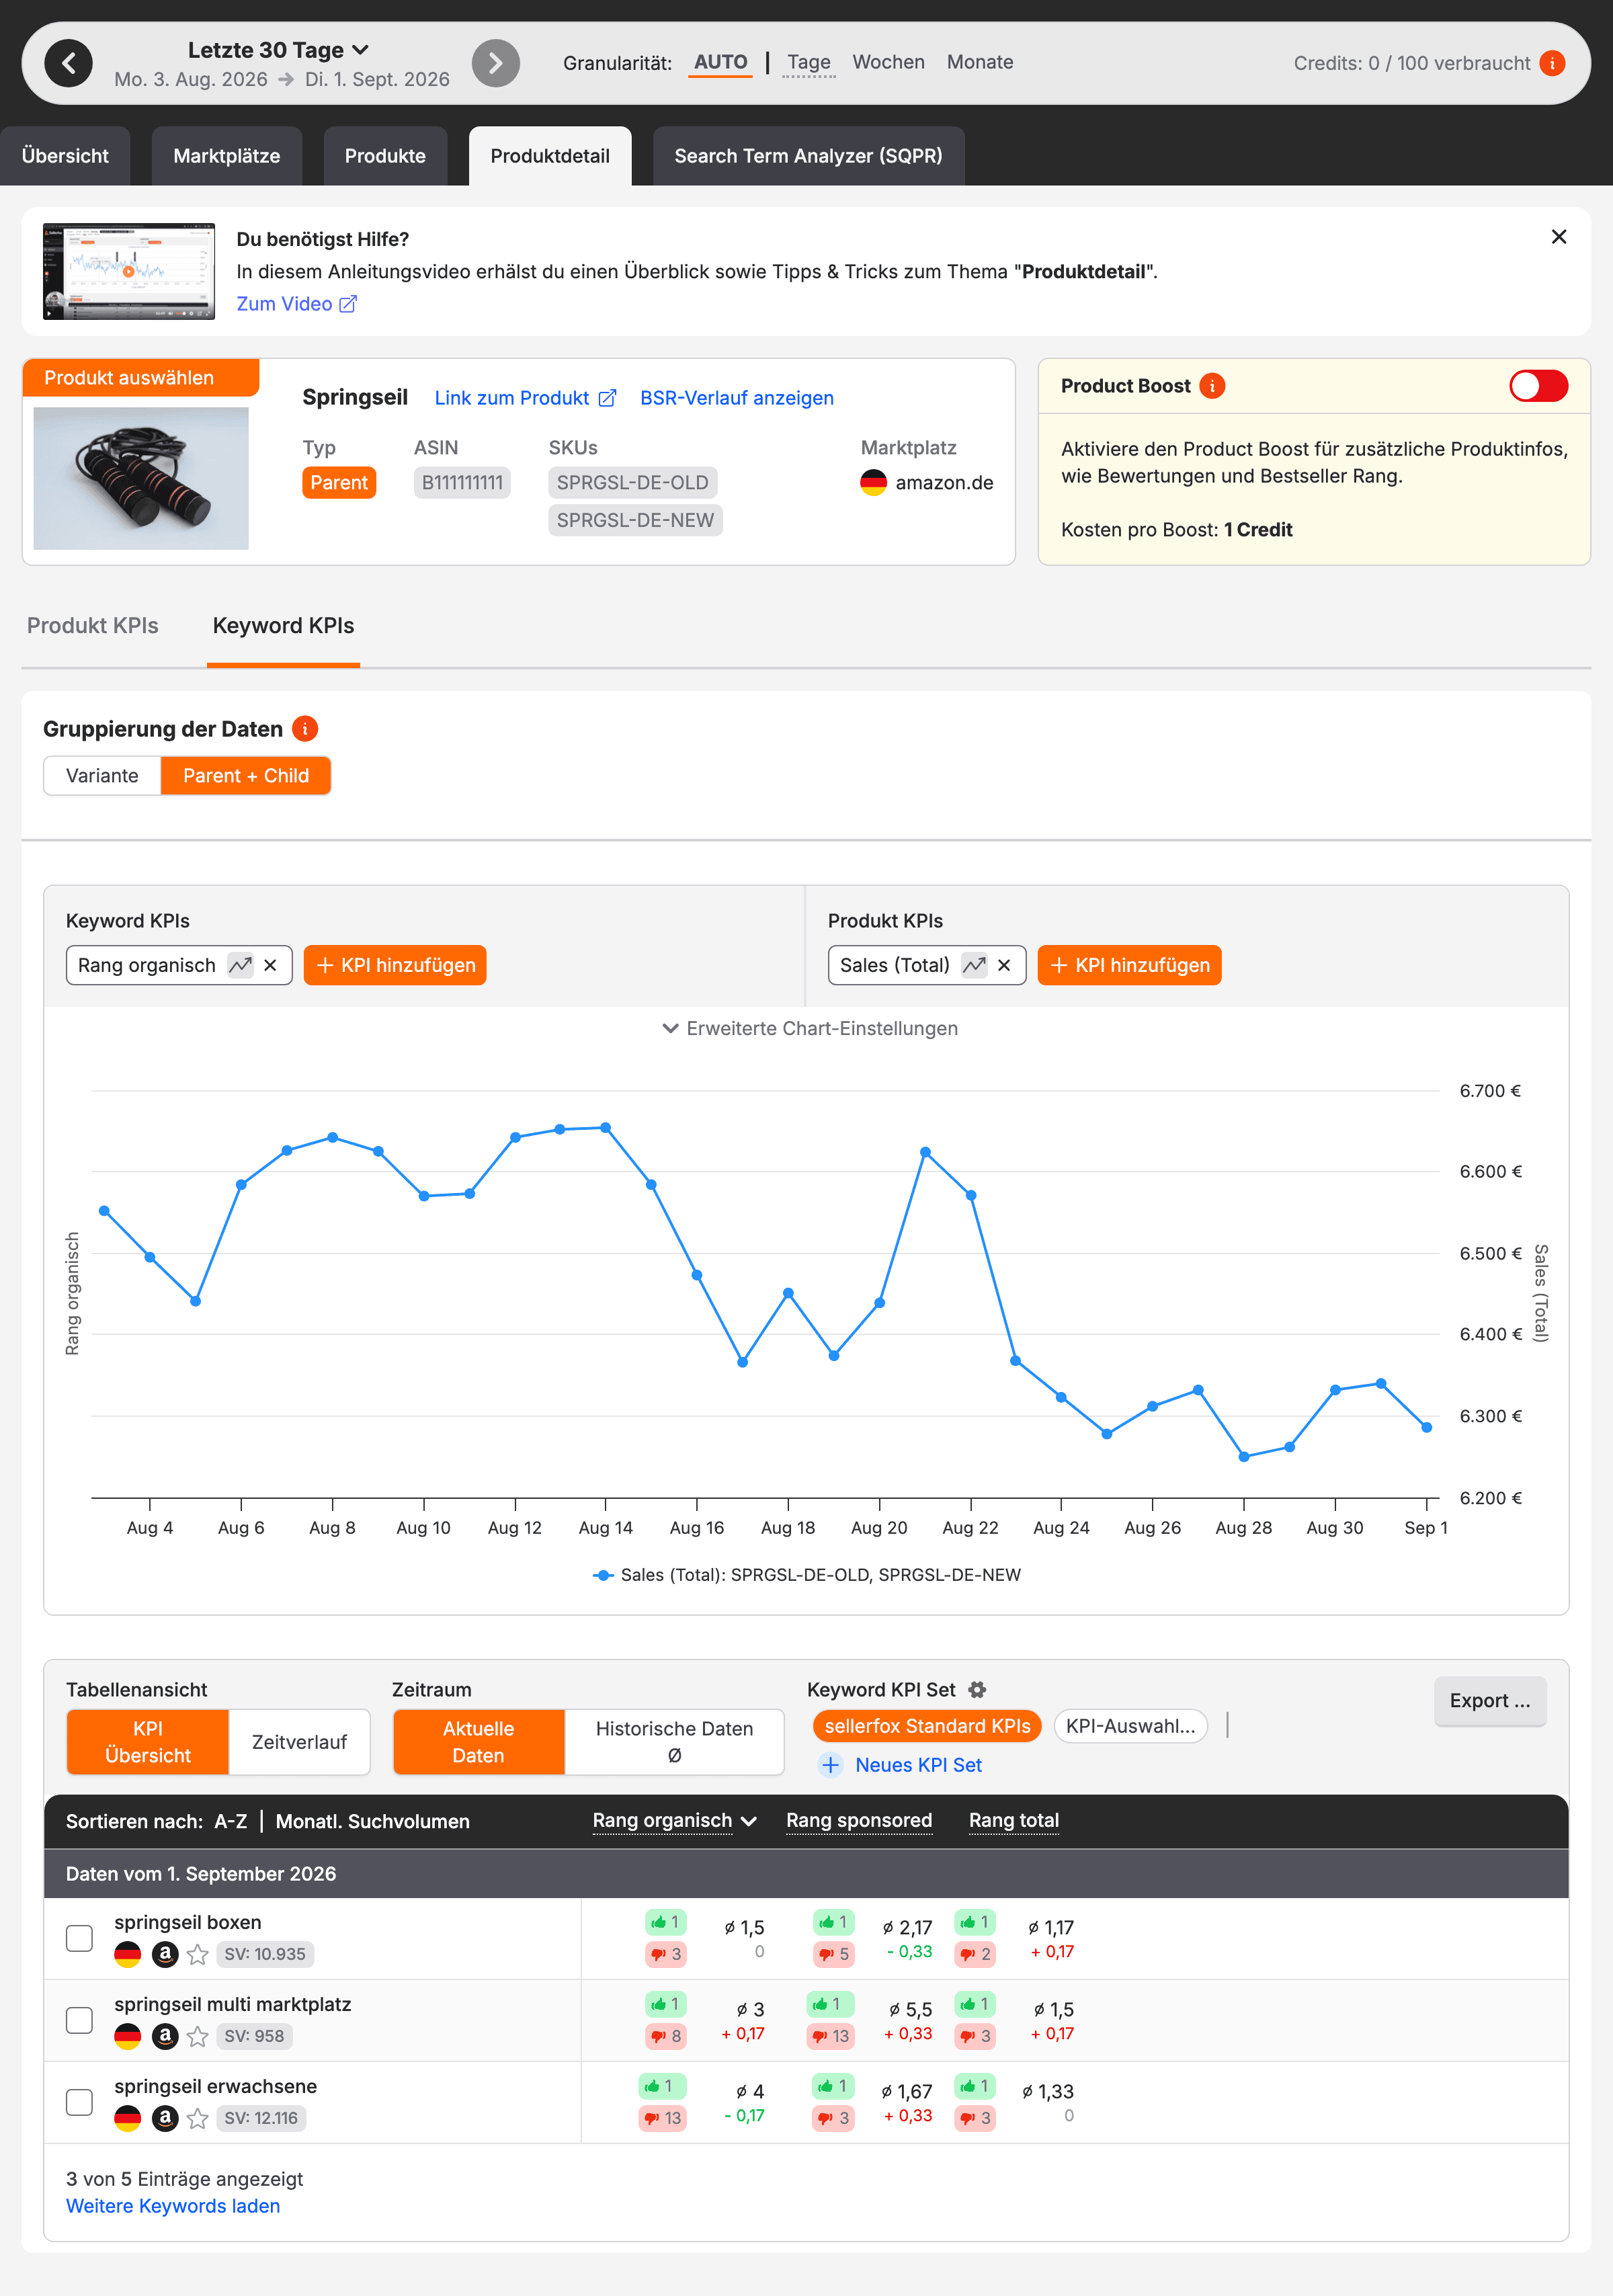The width and height of the screenshot is (1613, 2296).
Task: Open the Search Term Analyzer (SQPR) tab
Action: coord(808,156)
